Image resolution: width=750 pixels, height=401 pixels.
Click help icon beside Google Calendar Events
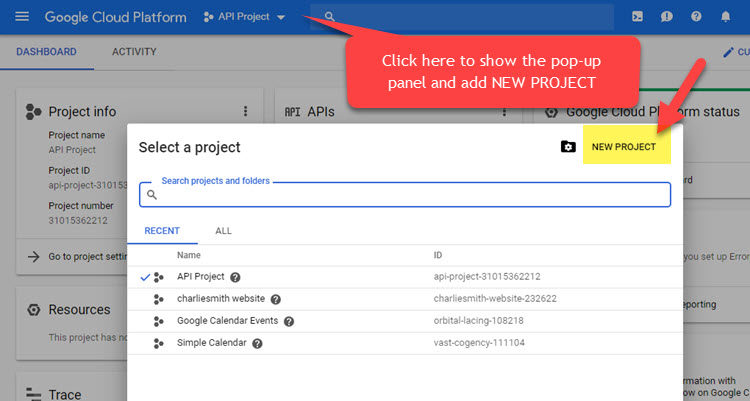[x=289, y=321]
